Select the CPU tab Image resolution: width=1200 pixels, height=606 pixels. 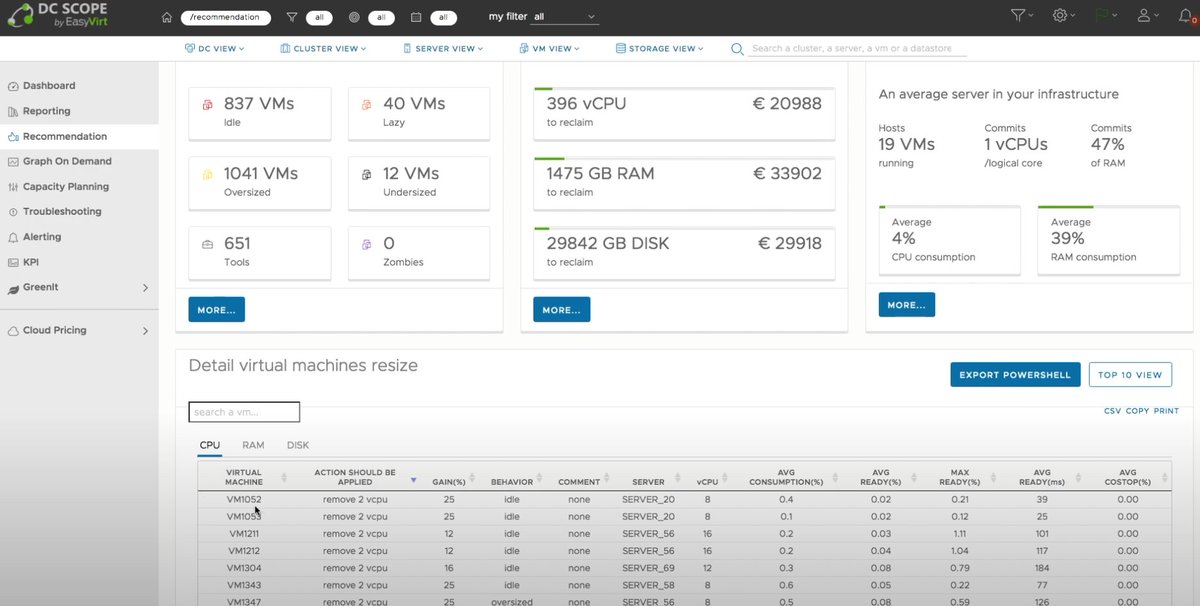210,445
